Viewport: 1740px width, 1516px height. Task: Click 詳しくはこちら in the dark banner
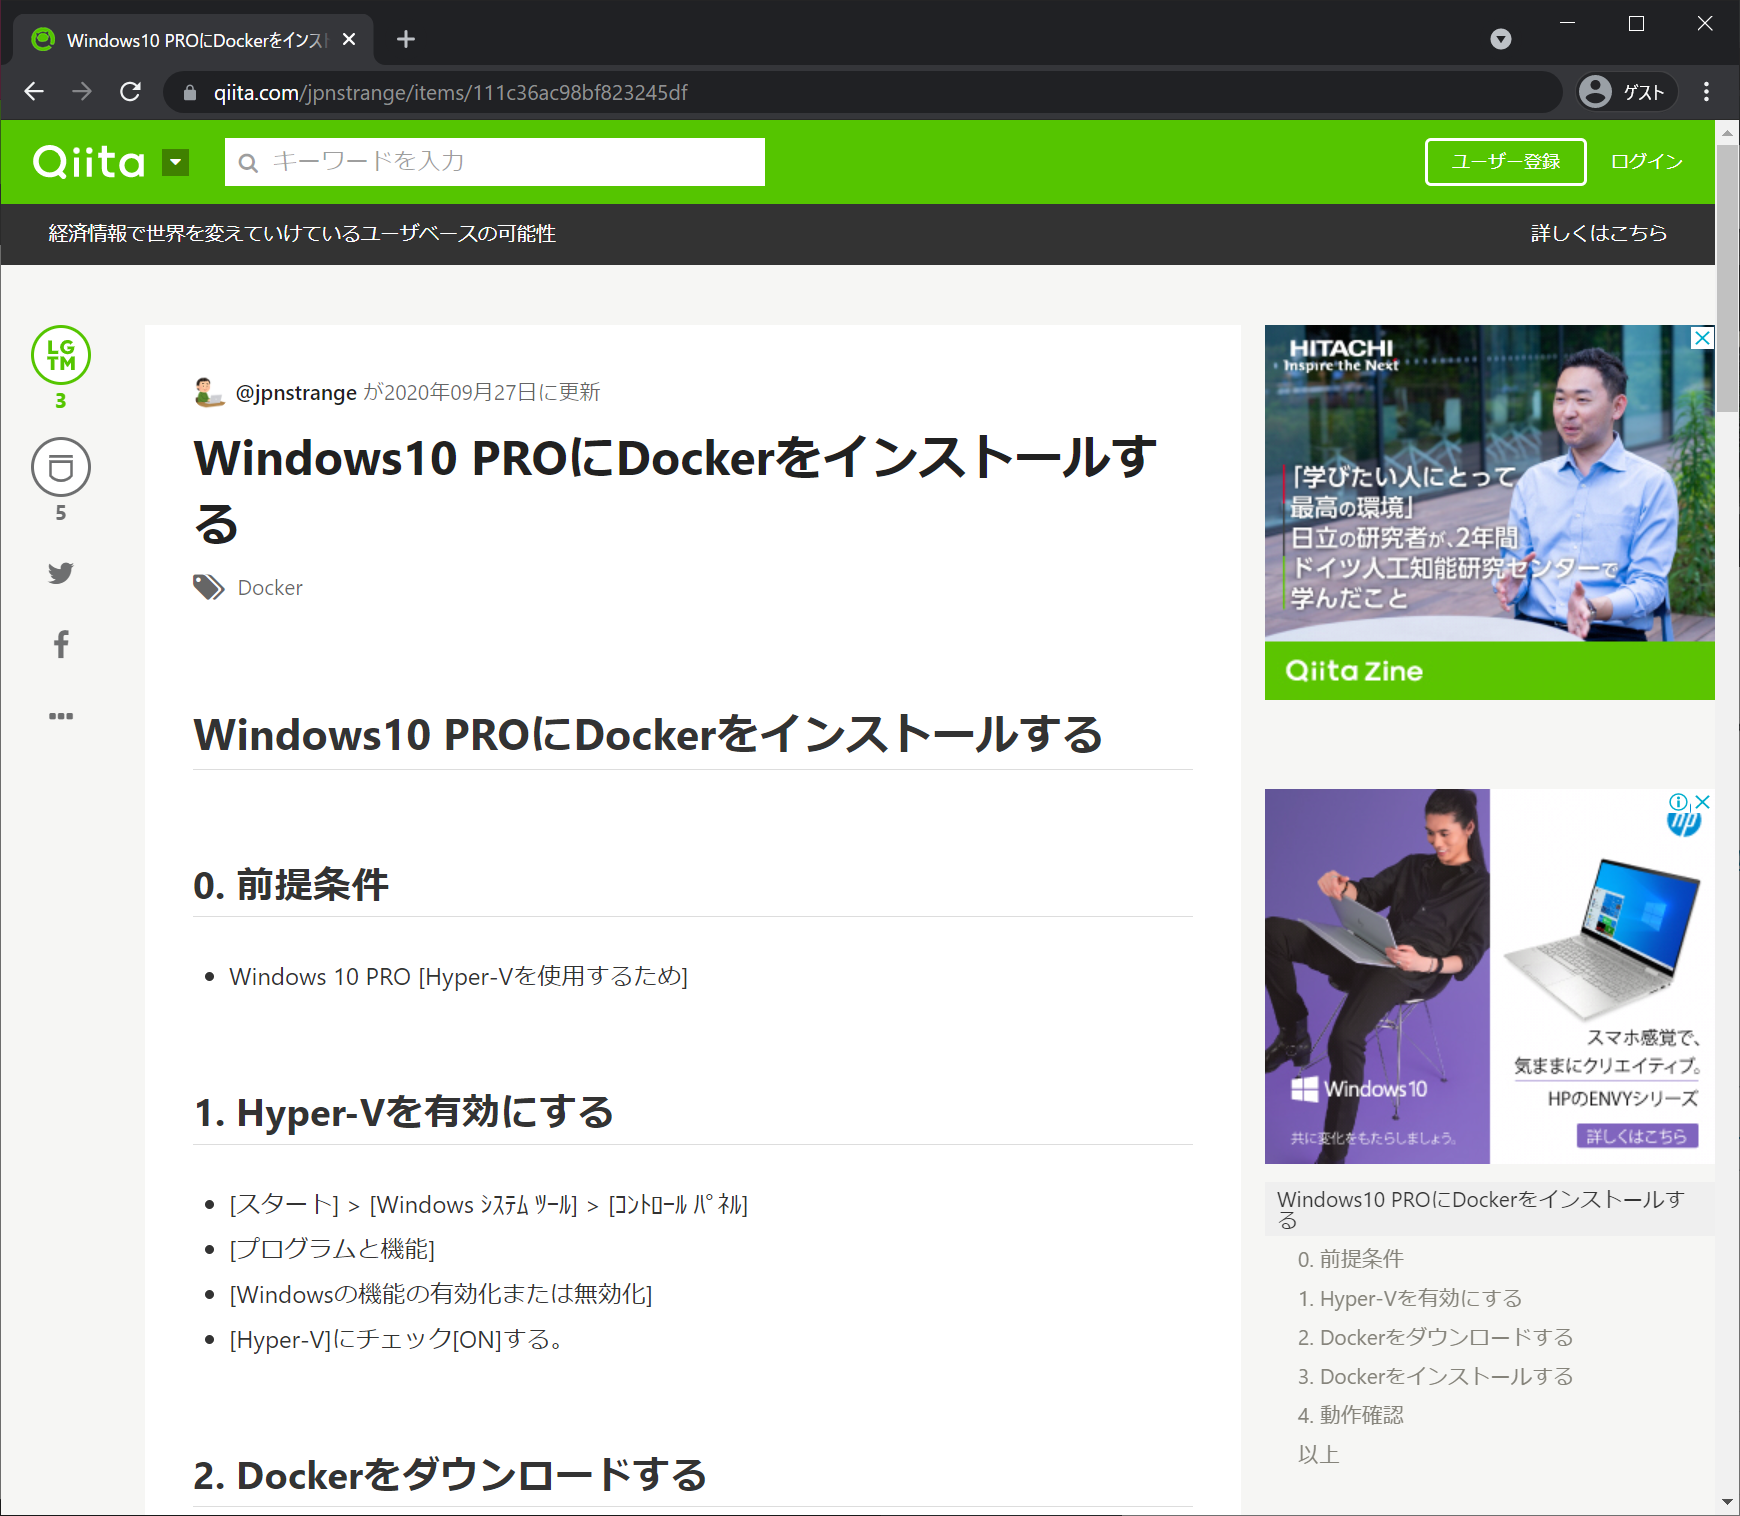click(1599, 233)
